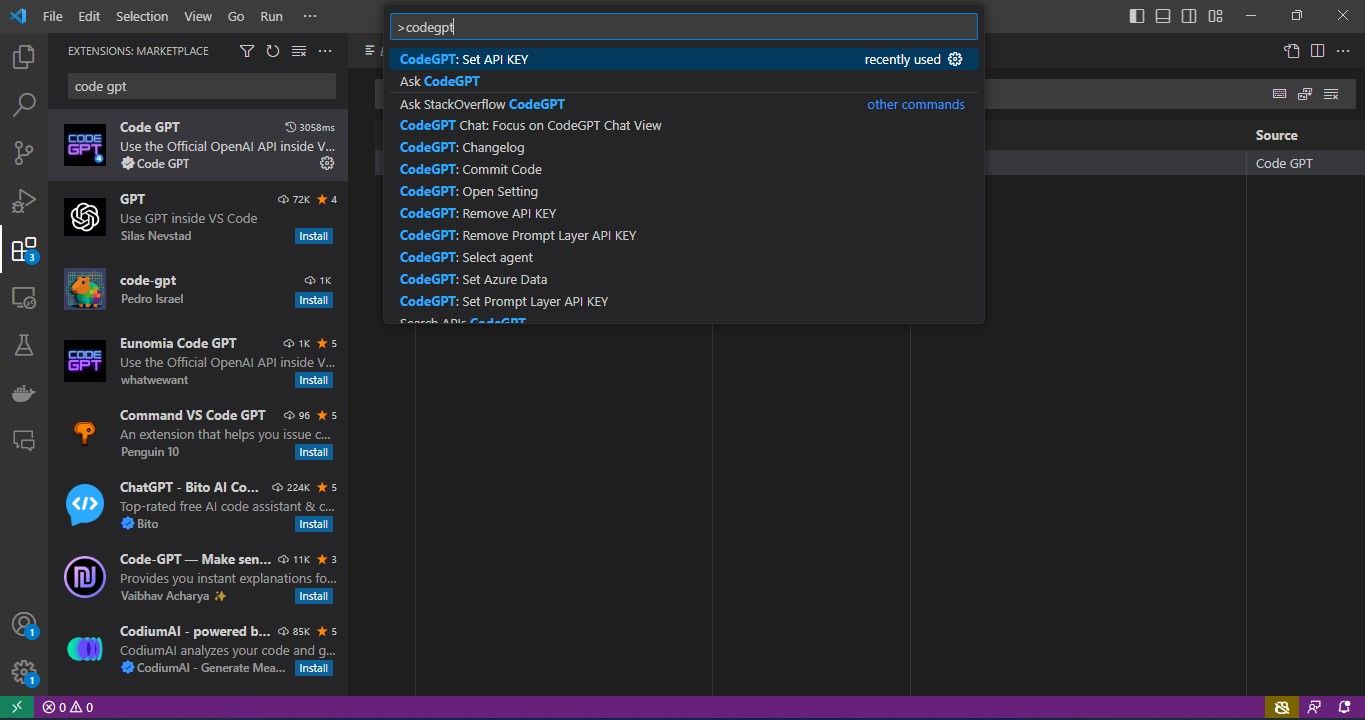Click inside the command palette input field
1365x720 pixels.
point(683,26)
